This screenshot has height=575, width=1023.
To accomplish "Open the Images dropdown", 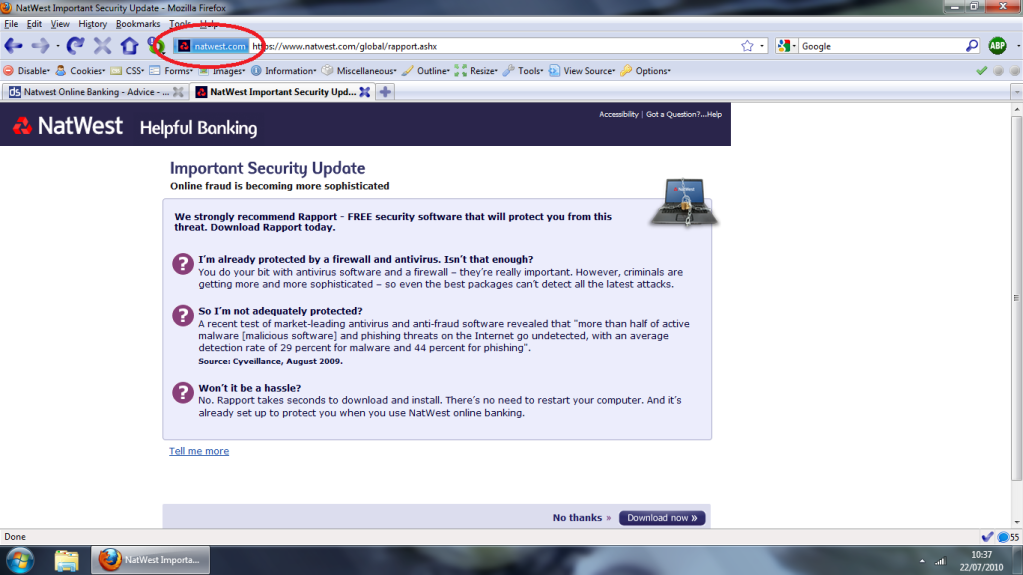I will [x=222, y=70].
